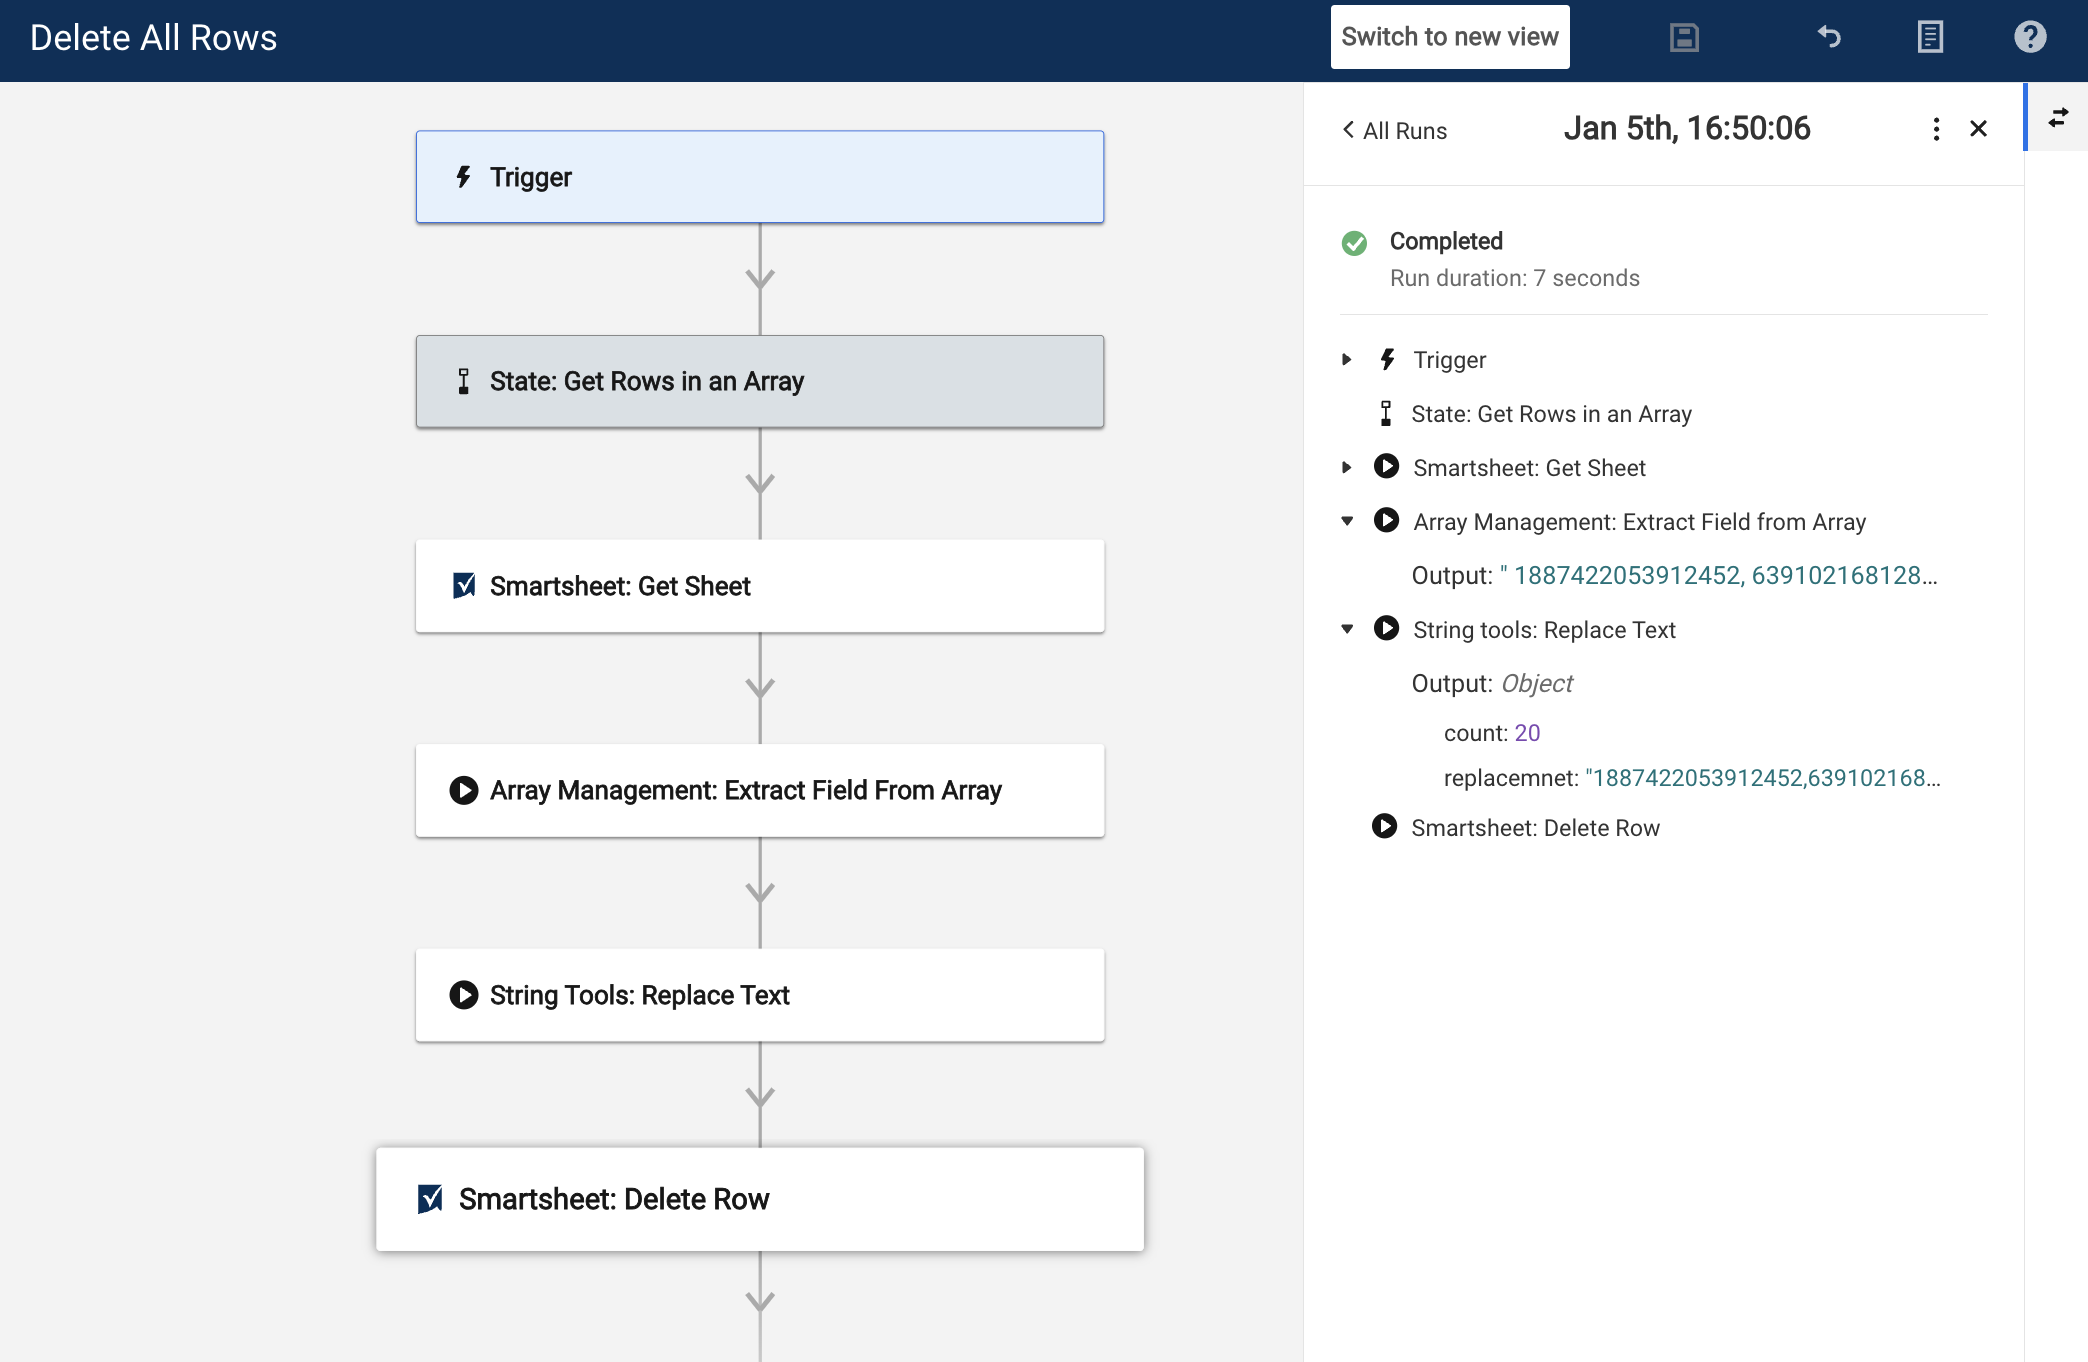
Task: Click state icon beside Get Rows in log
Action: point(1386,413)
